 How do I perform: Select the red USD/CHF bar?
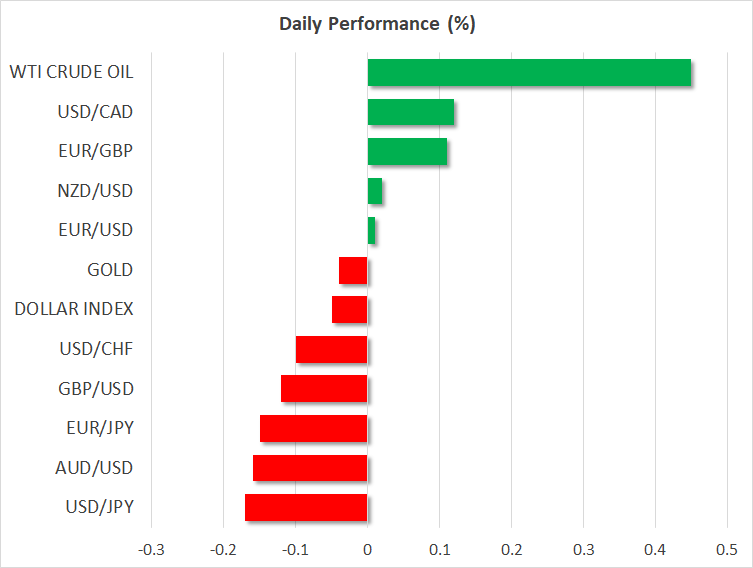pos(332,349)
